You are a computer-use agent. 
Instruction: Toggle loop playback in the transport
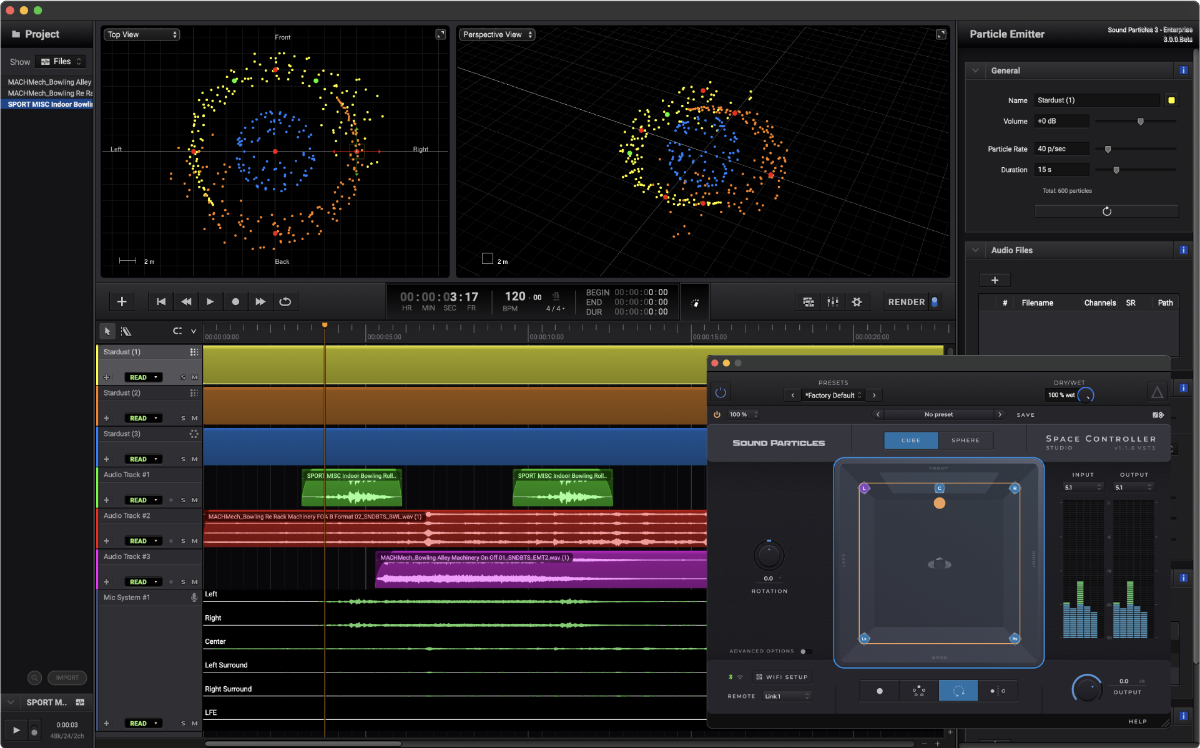285,301
